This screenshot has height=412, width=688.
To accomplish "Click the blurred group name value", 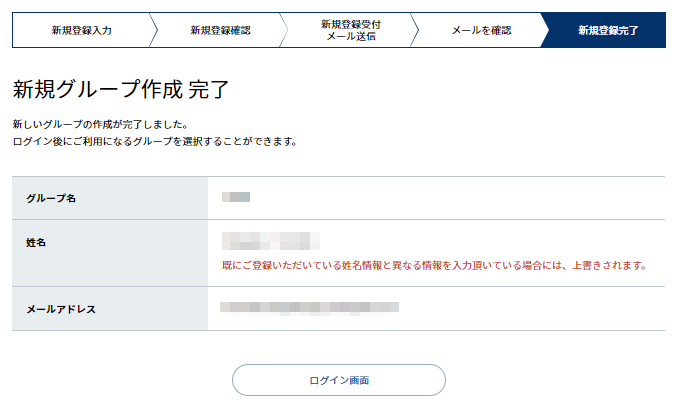I will (236, 197).
